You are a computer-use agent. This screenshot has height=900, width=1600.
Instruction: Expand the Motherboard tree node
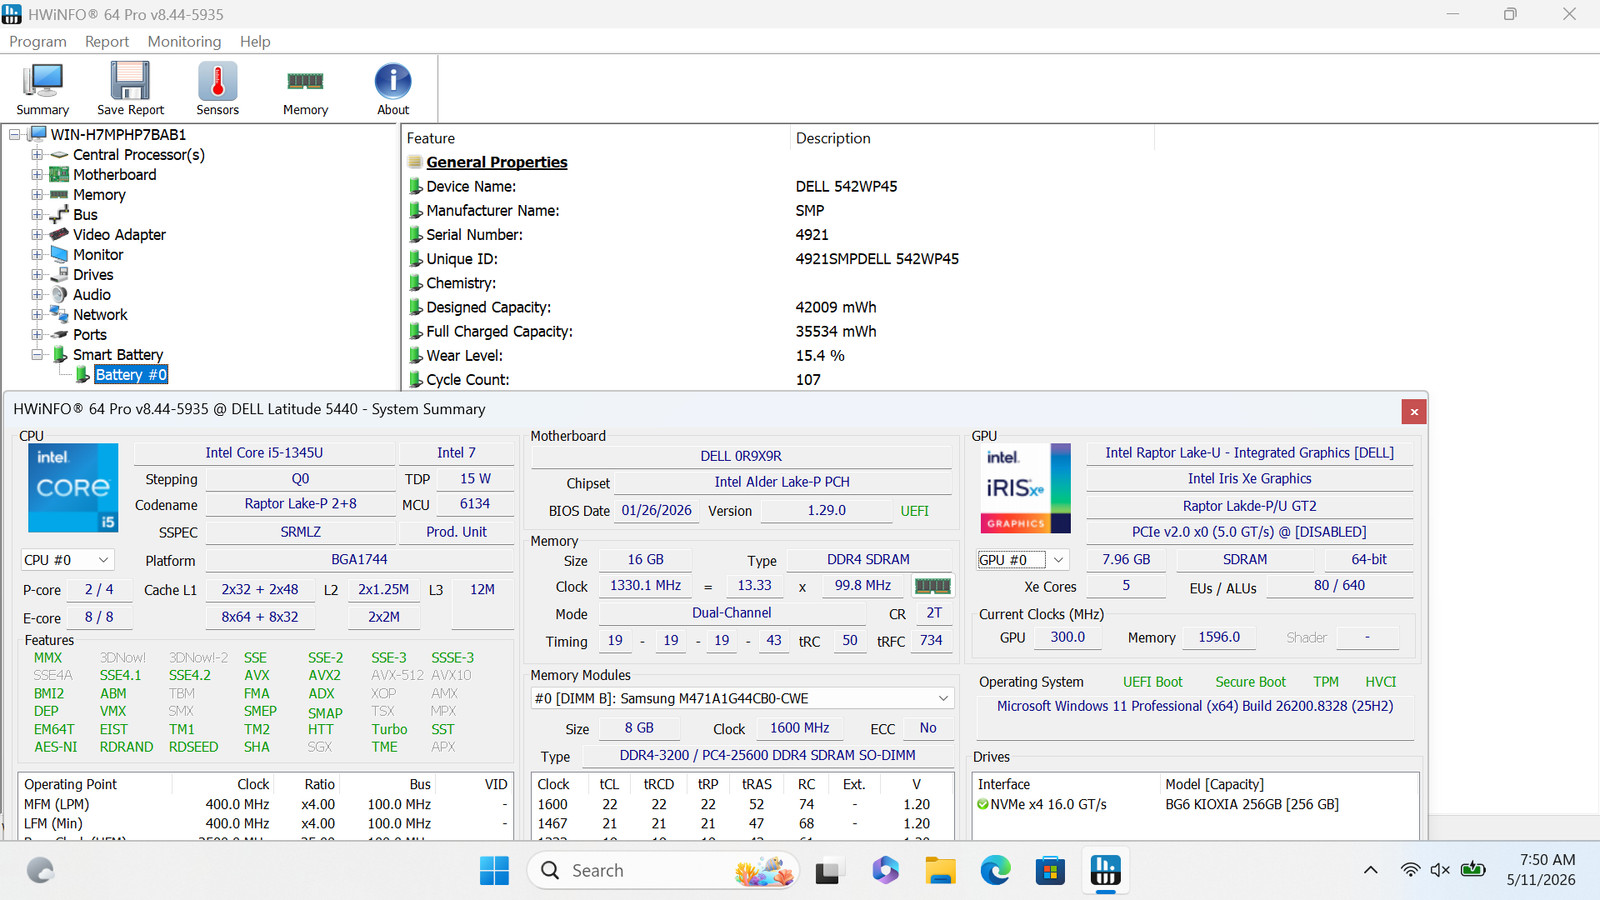pos(37,175)
